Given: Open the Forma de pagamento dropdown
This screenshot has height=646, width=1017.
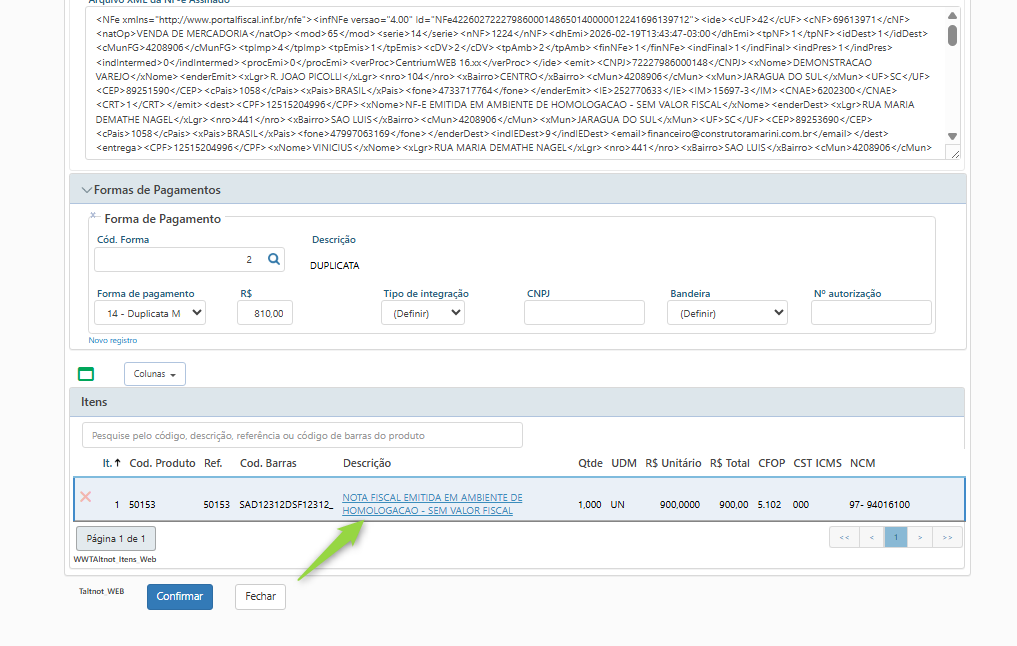Looking at the screenshot, I should (x=150, y=313).
